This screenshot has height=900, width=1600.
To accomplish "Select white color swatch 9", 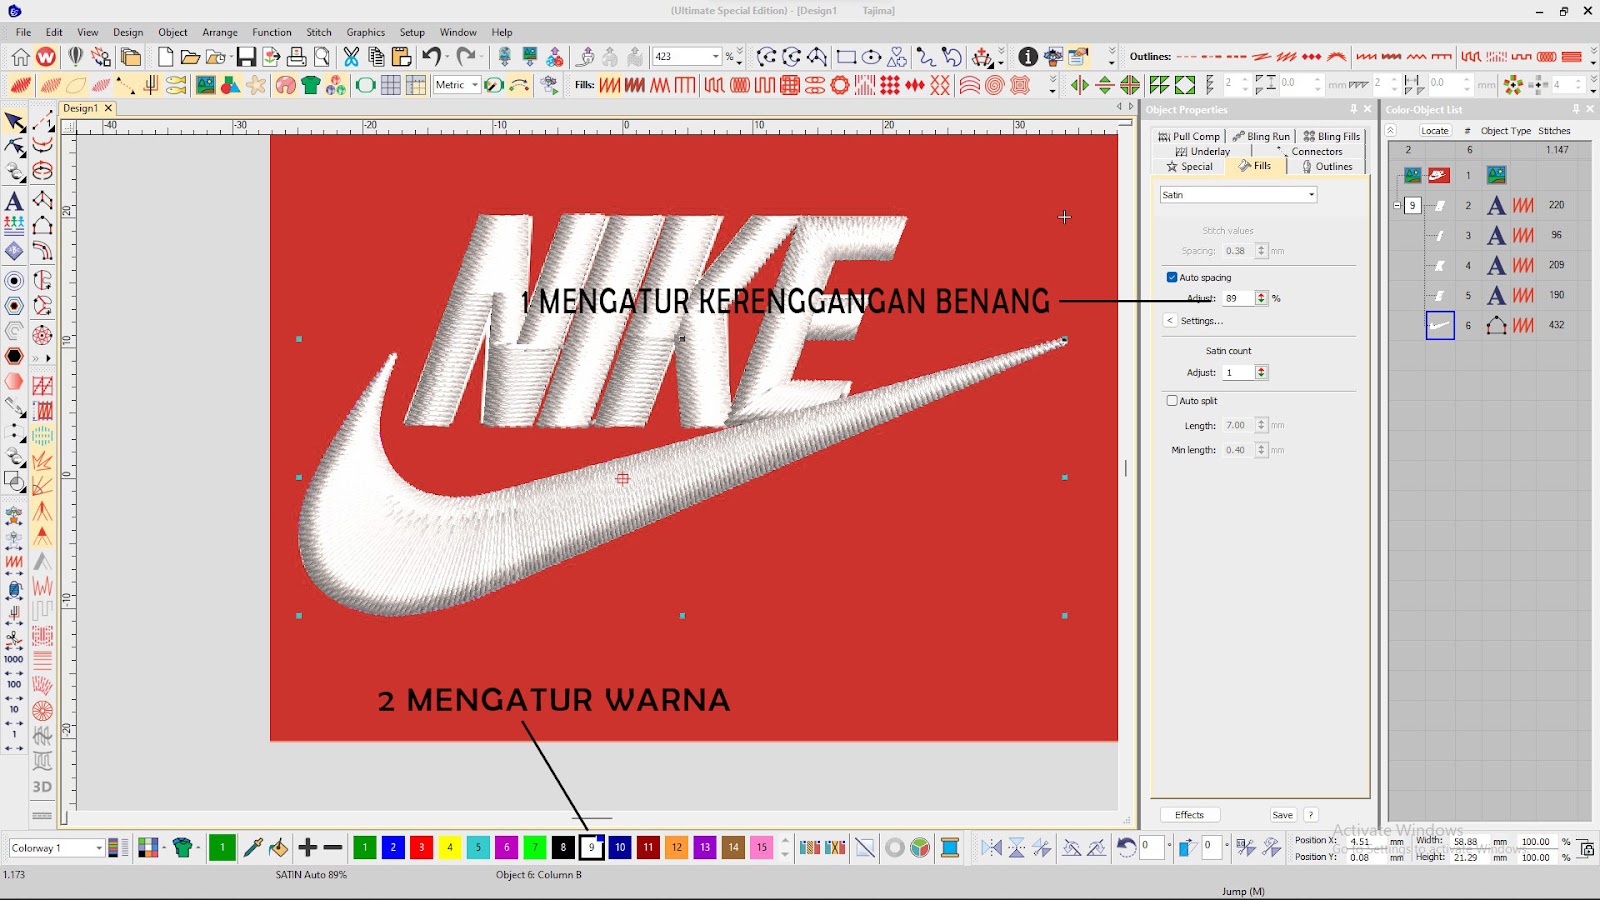I will (592, 848).
